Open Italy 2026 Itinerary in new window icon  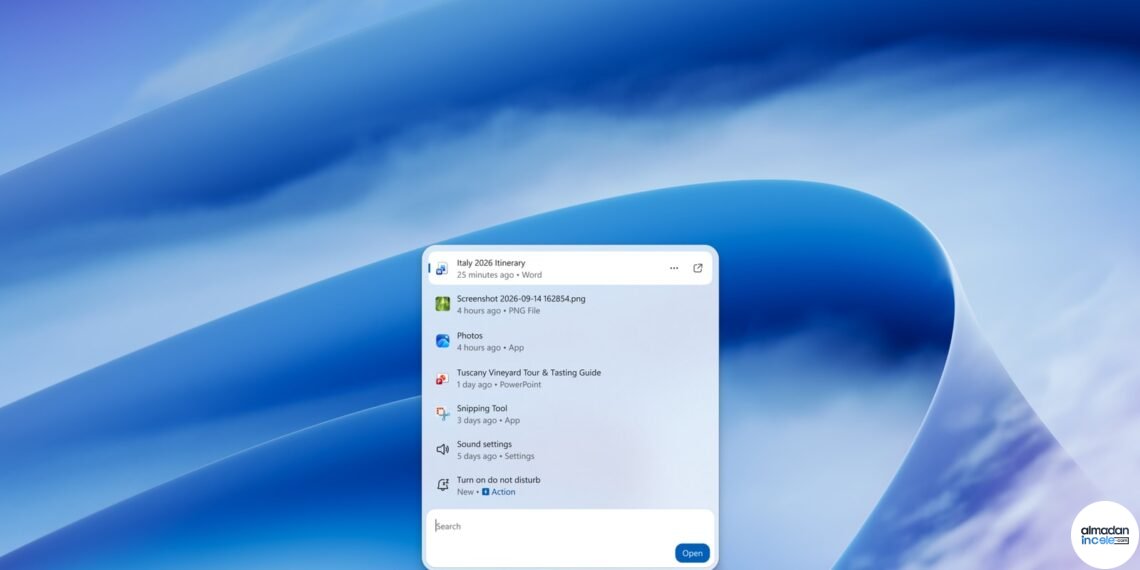pos(698,268)
